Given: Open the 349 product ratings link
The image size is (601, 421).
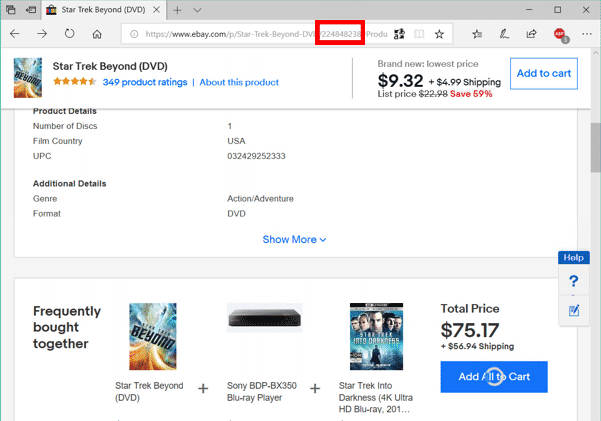Looking at the screenshot, I should point(144,82).
